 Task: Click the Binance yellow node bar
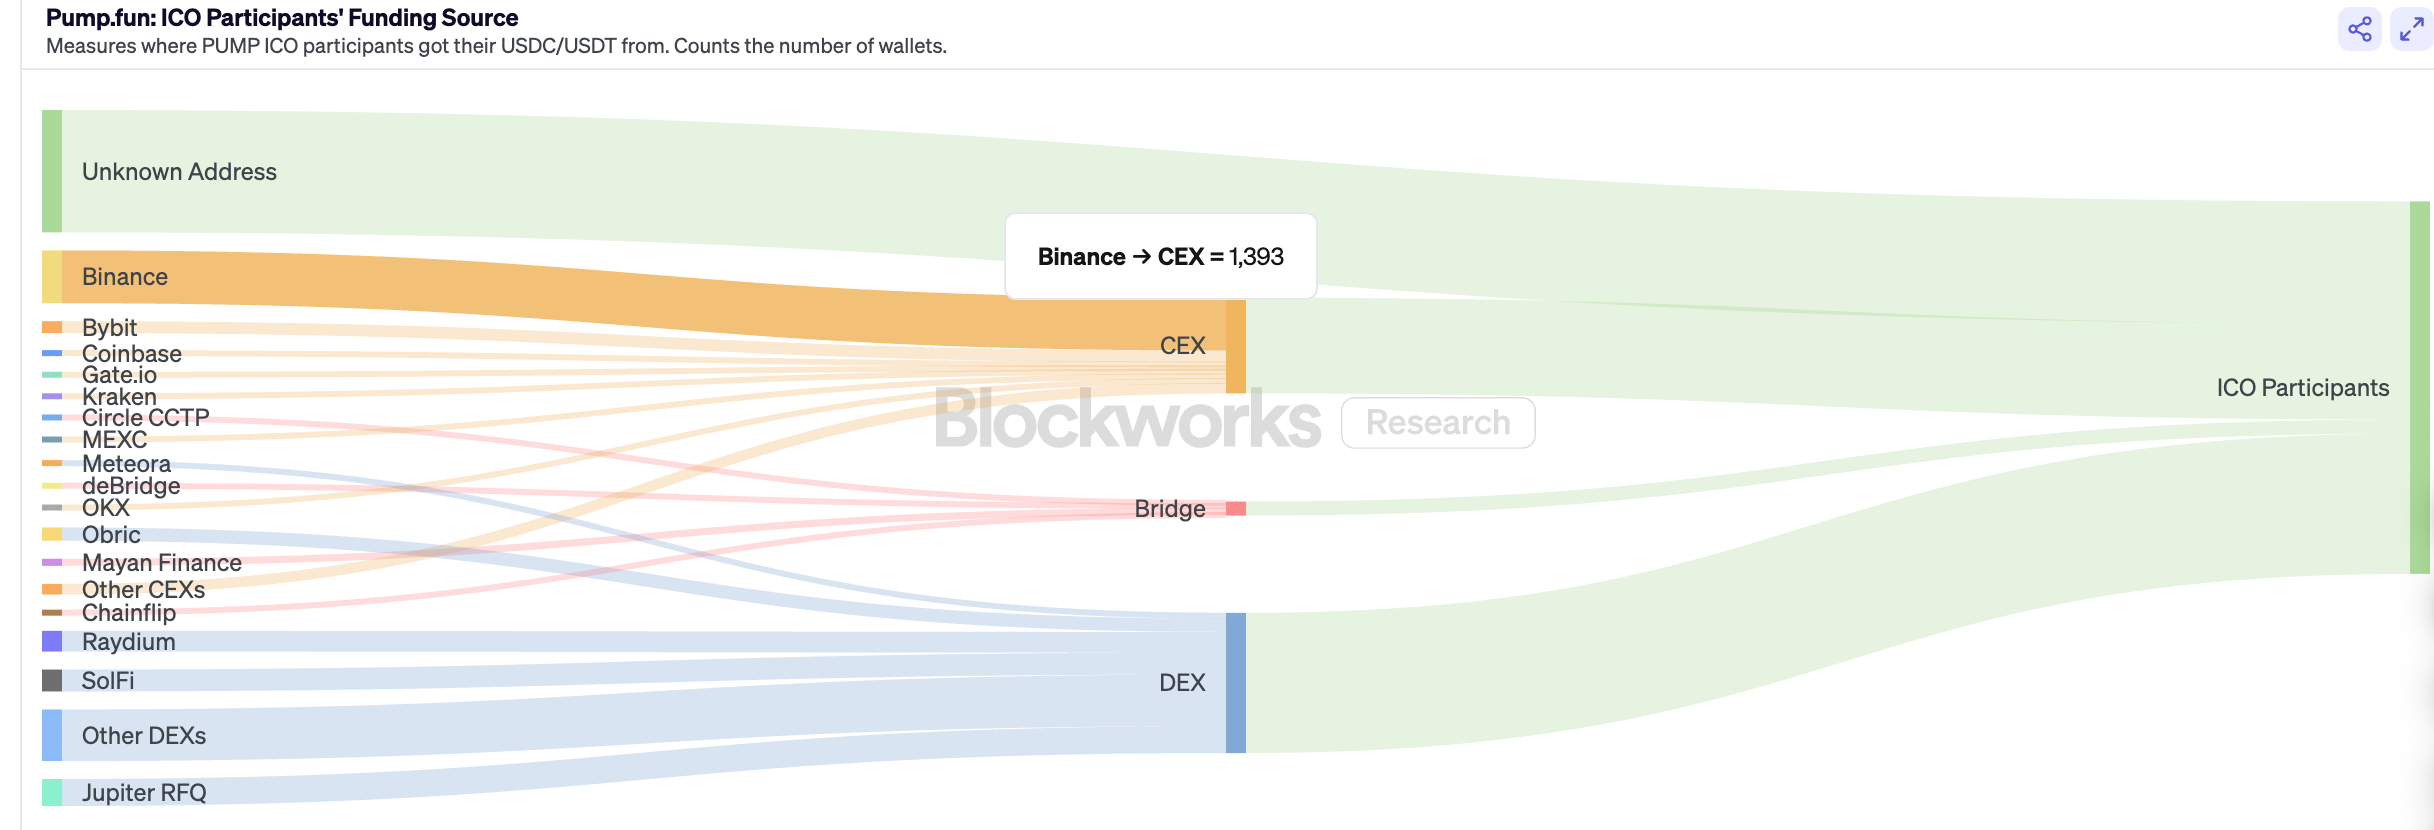52,277
